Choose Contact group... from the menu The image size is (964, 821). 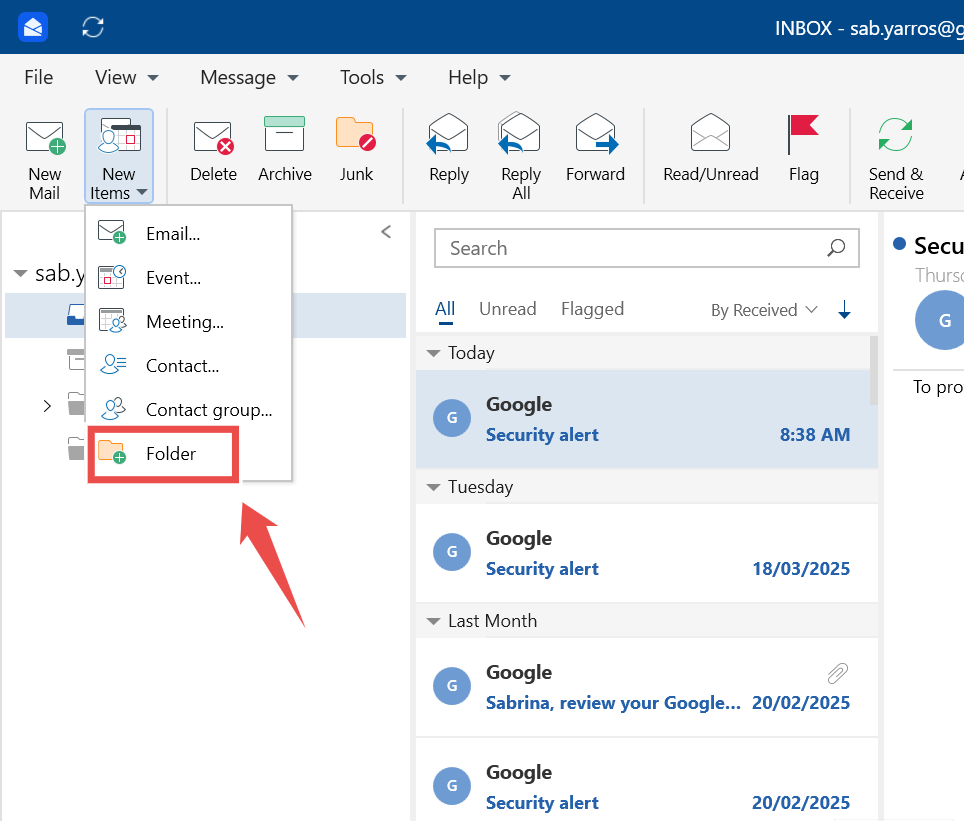[188, 410]
